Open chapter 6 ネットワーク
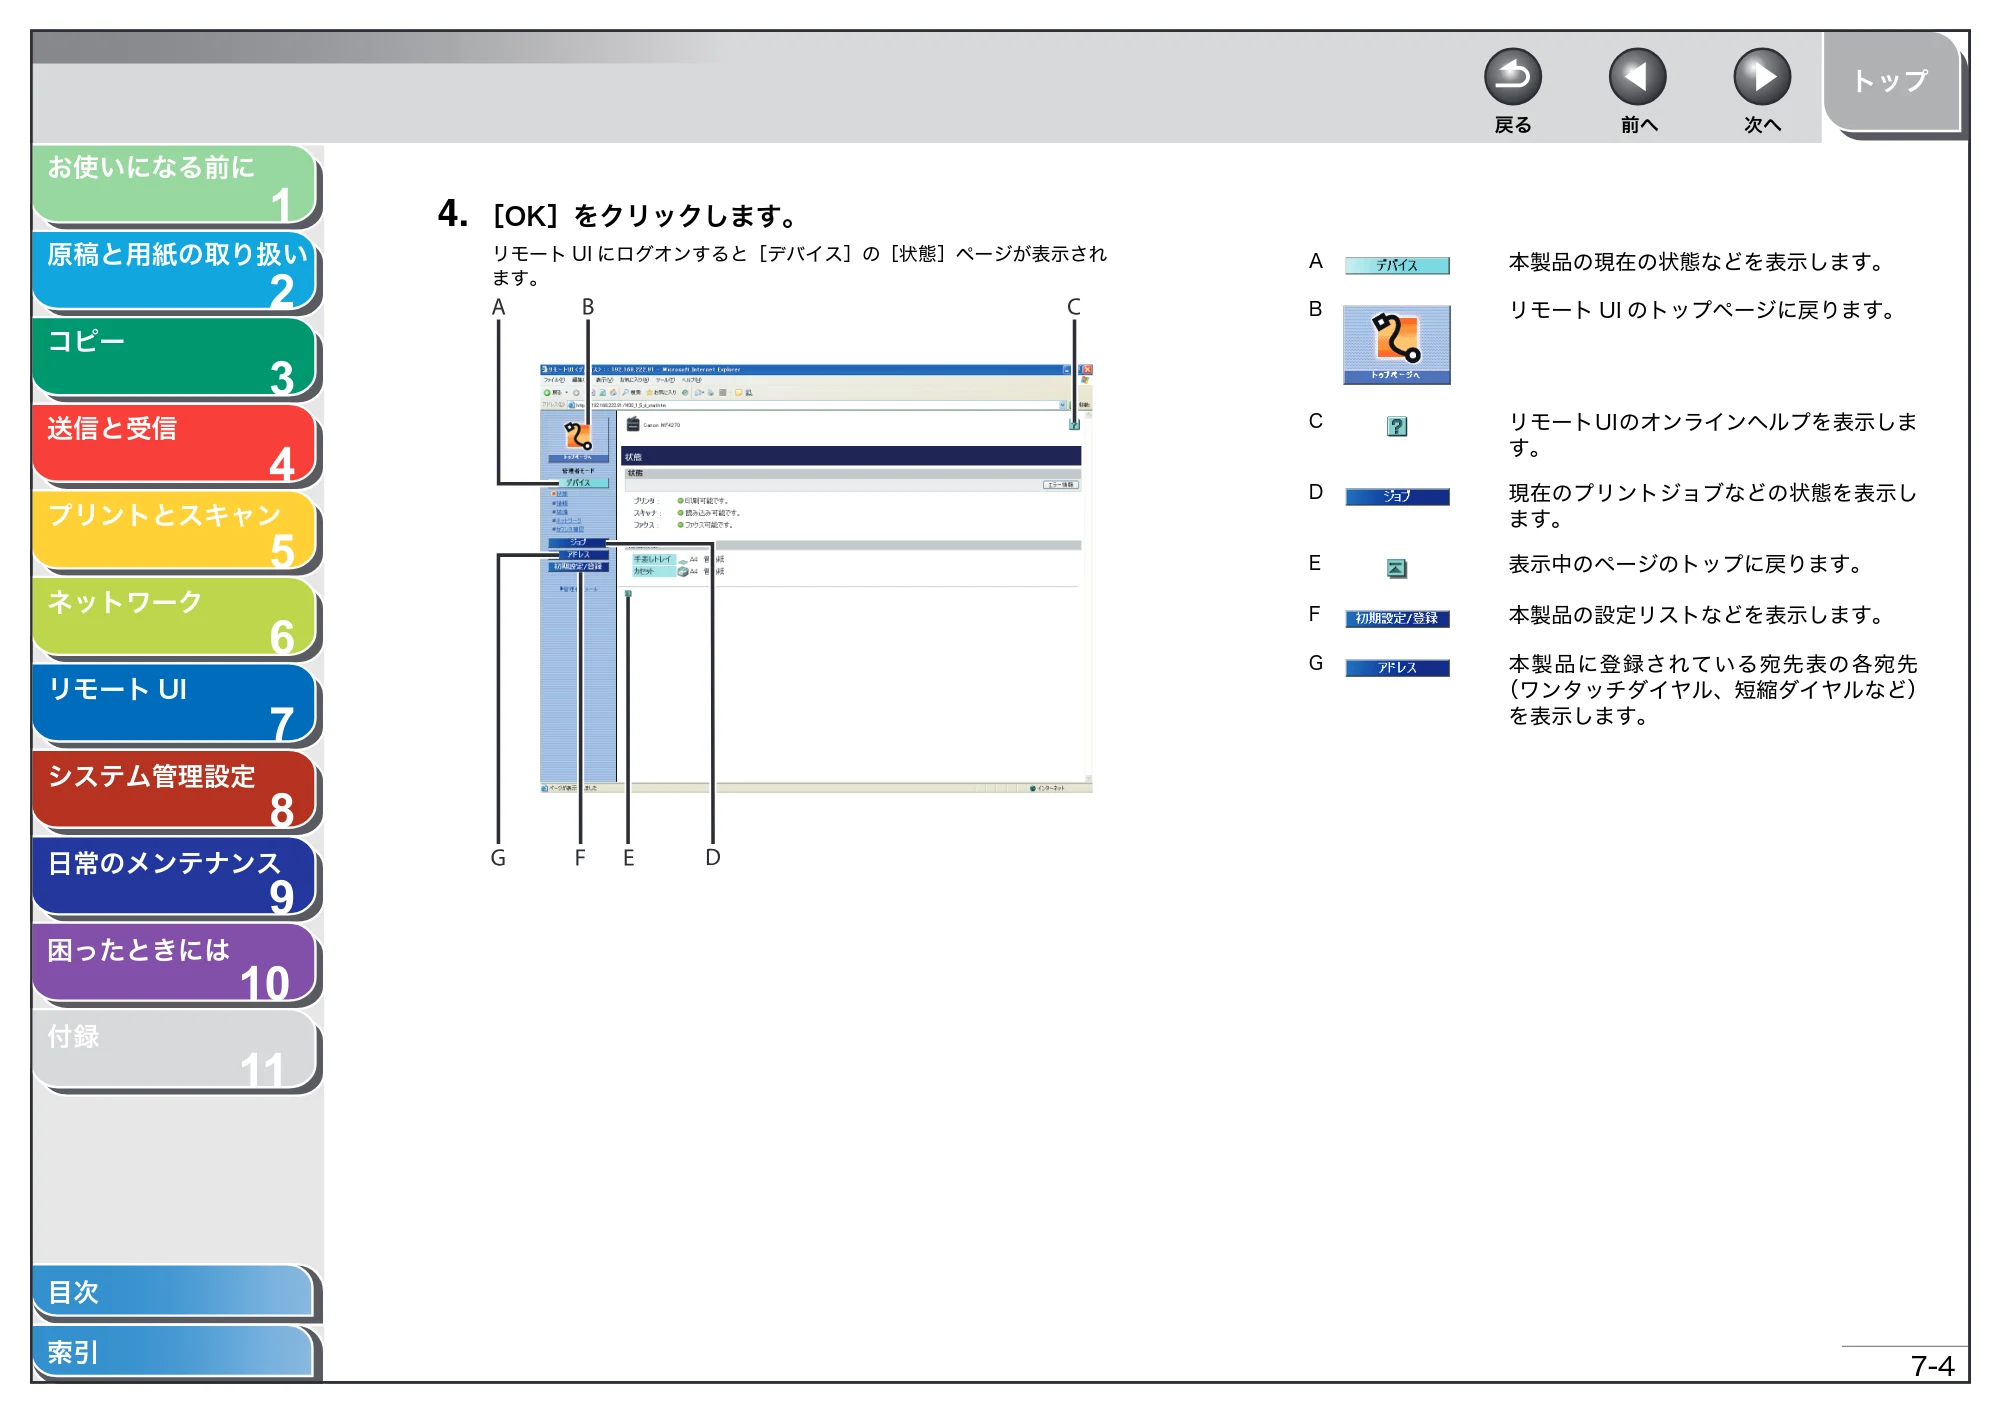Viewport: 2000px width, 1414px height. tap(175, 619)
